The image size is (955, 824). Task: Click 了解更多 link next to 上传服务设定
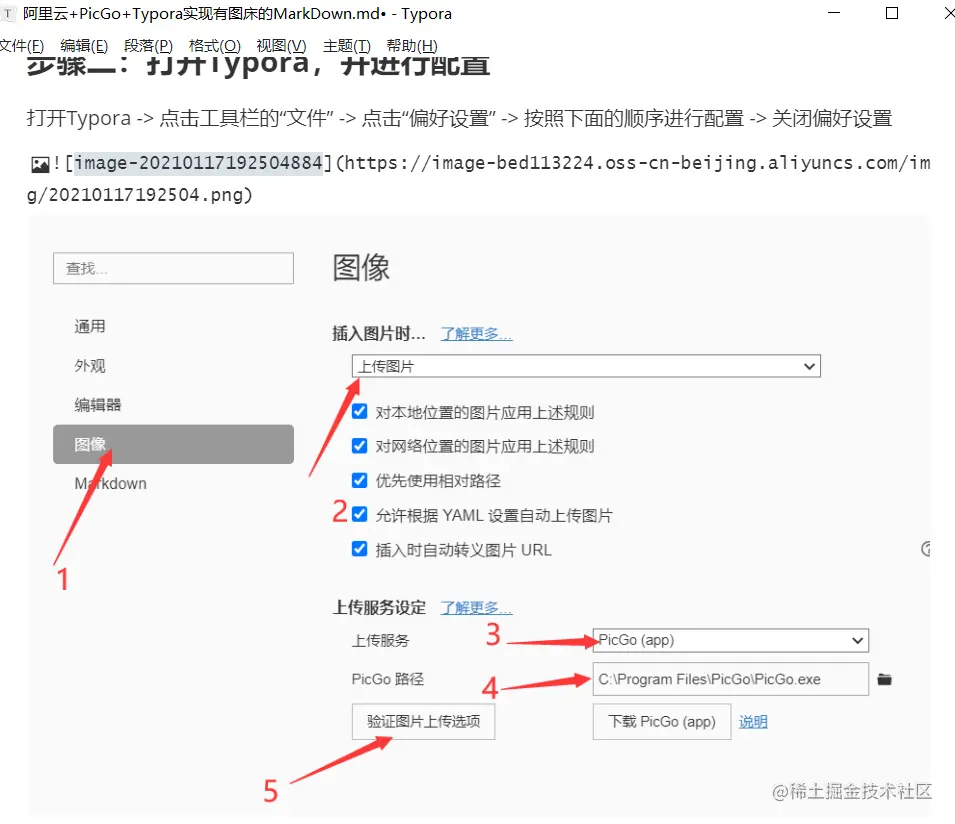[x=476, y=608]
